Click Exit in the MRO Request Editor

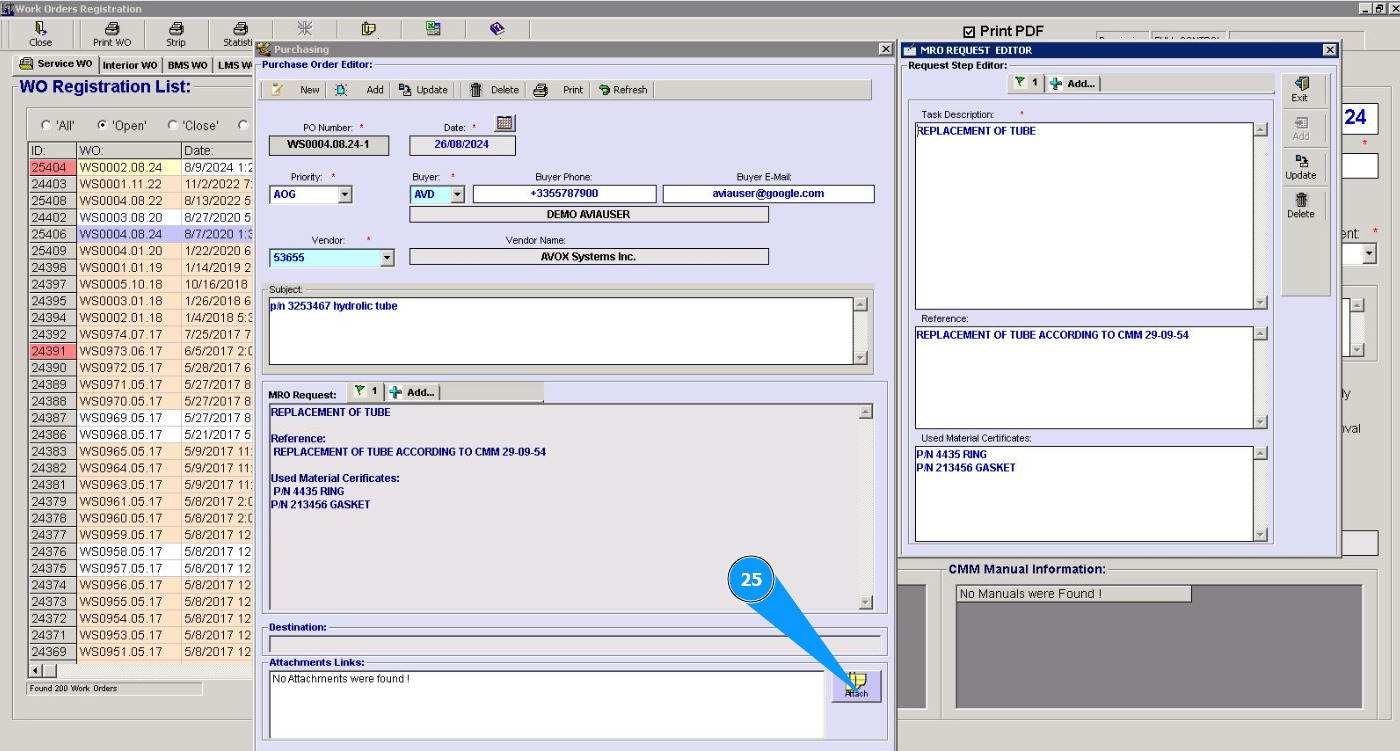point(1300,89)
